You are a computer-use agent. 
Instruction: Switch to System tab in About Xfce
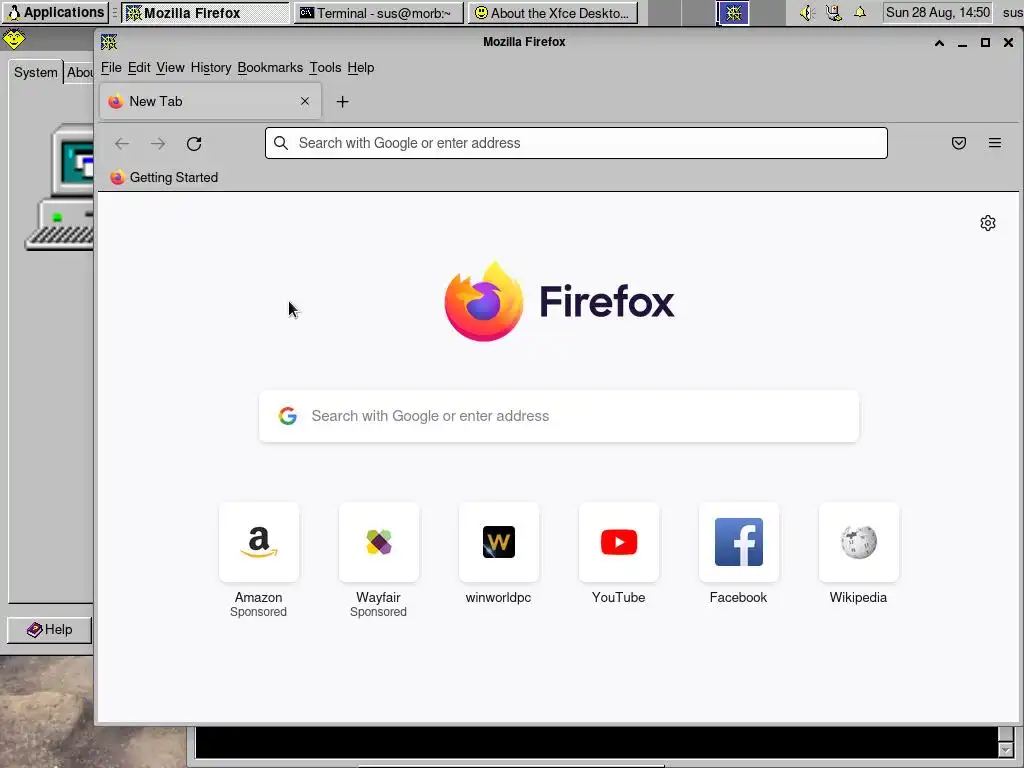[x=35, y=72]
